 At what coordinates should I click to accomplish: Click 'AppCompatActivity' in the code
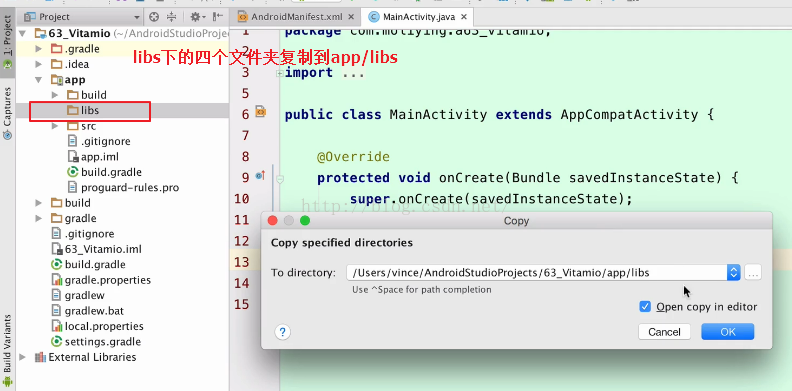629,115
